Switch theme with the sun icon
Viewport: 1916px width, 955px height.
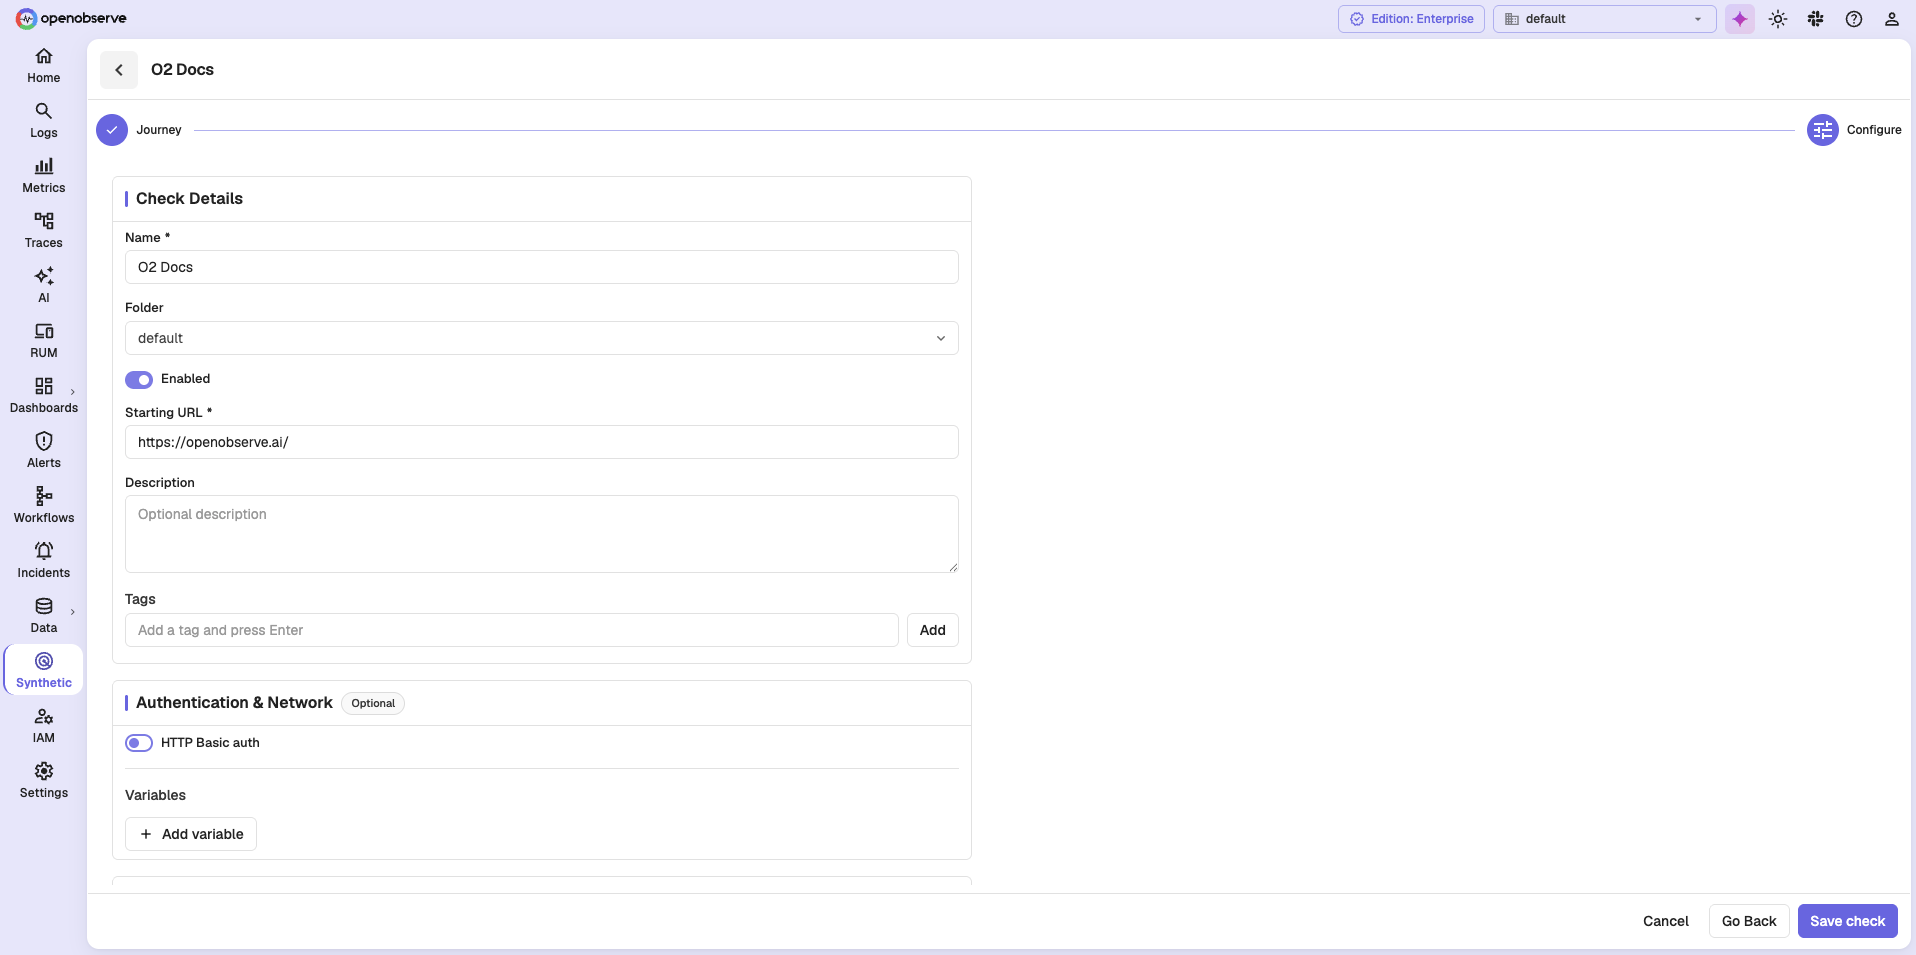click(1778, 19)
